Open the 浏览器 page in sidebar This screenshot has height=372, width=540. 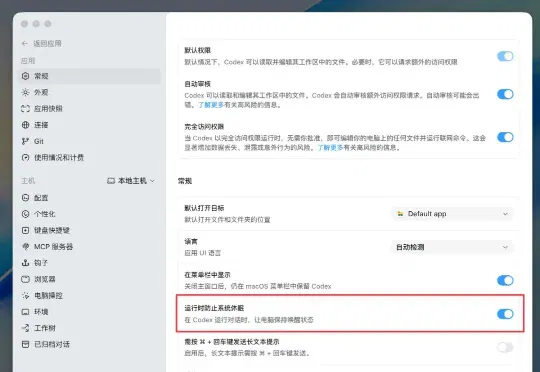click(90, 279)
